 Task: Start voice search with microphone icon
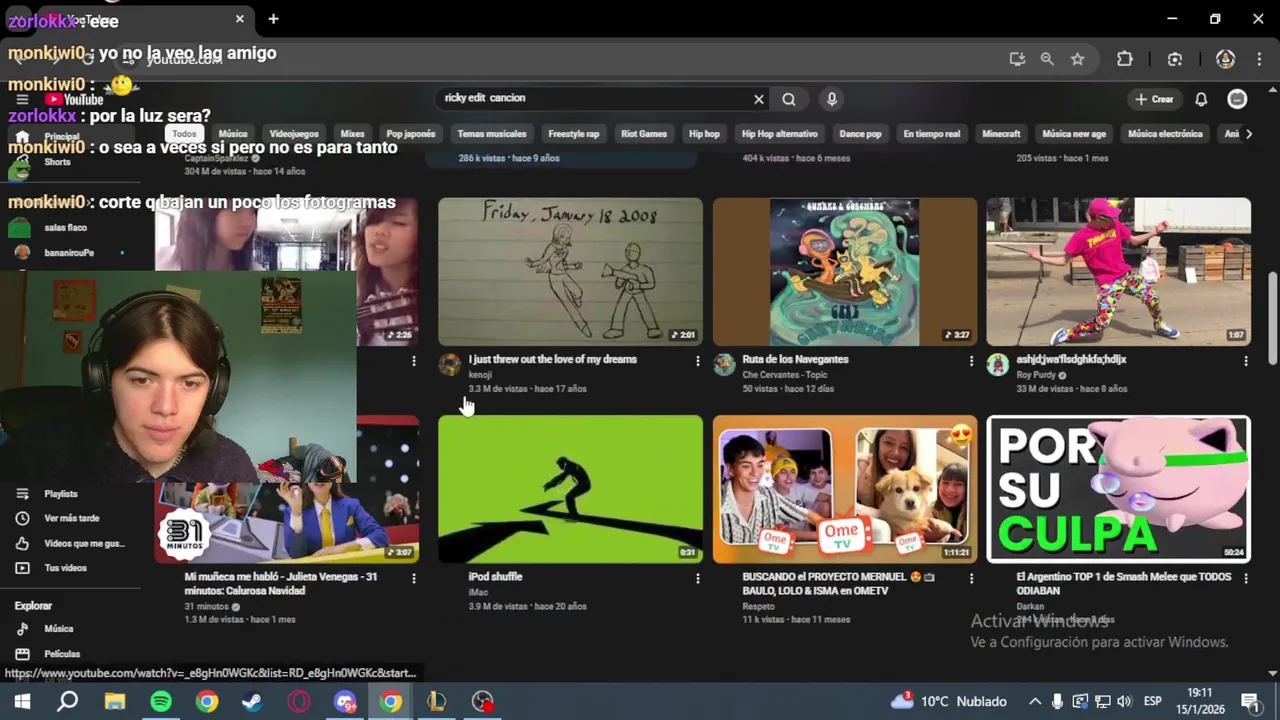(x=831, y=99)
